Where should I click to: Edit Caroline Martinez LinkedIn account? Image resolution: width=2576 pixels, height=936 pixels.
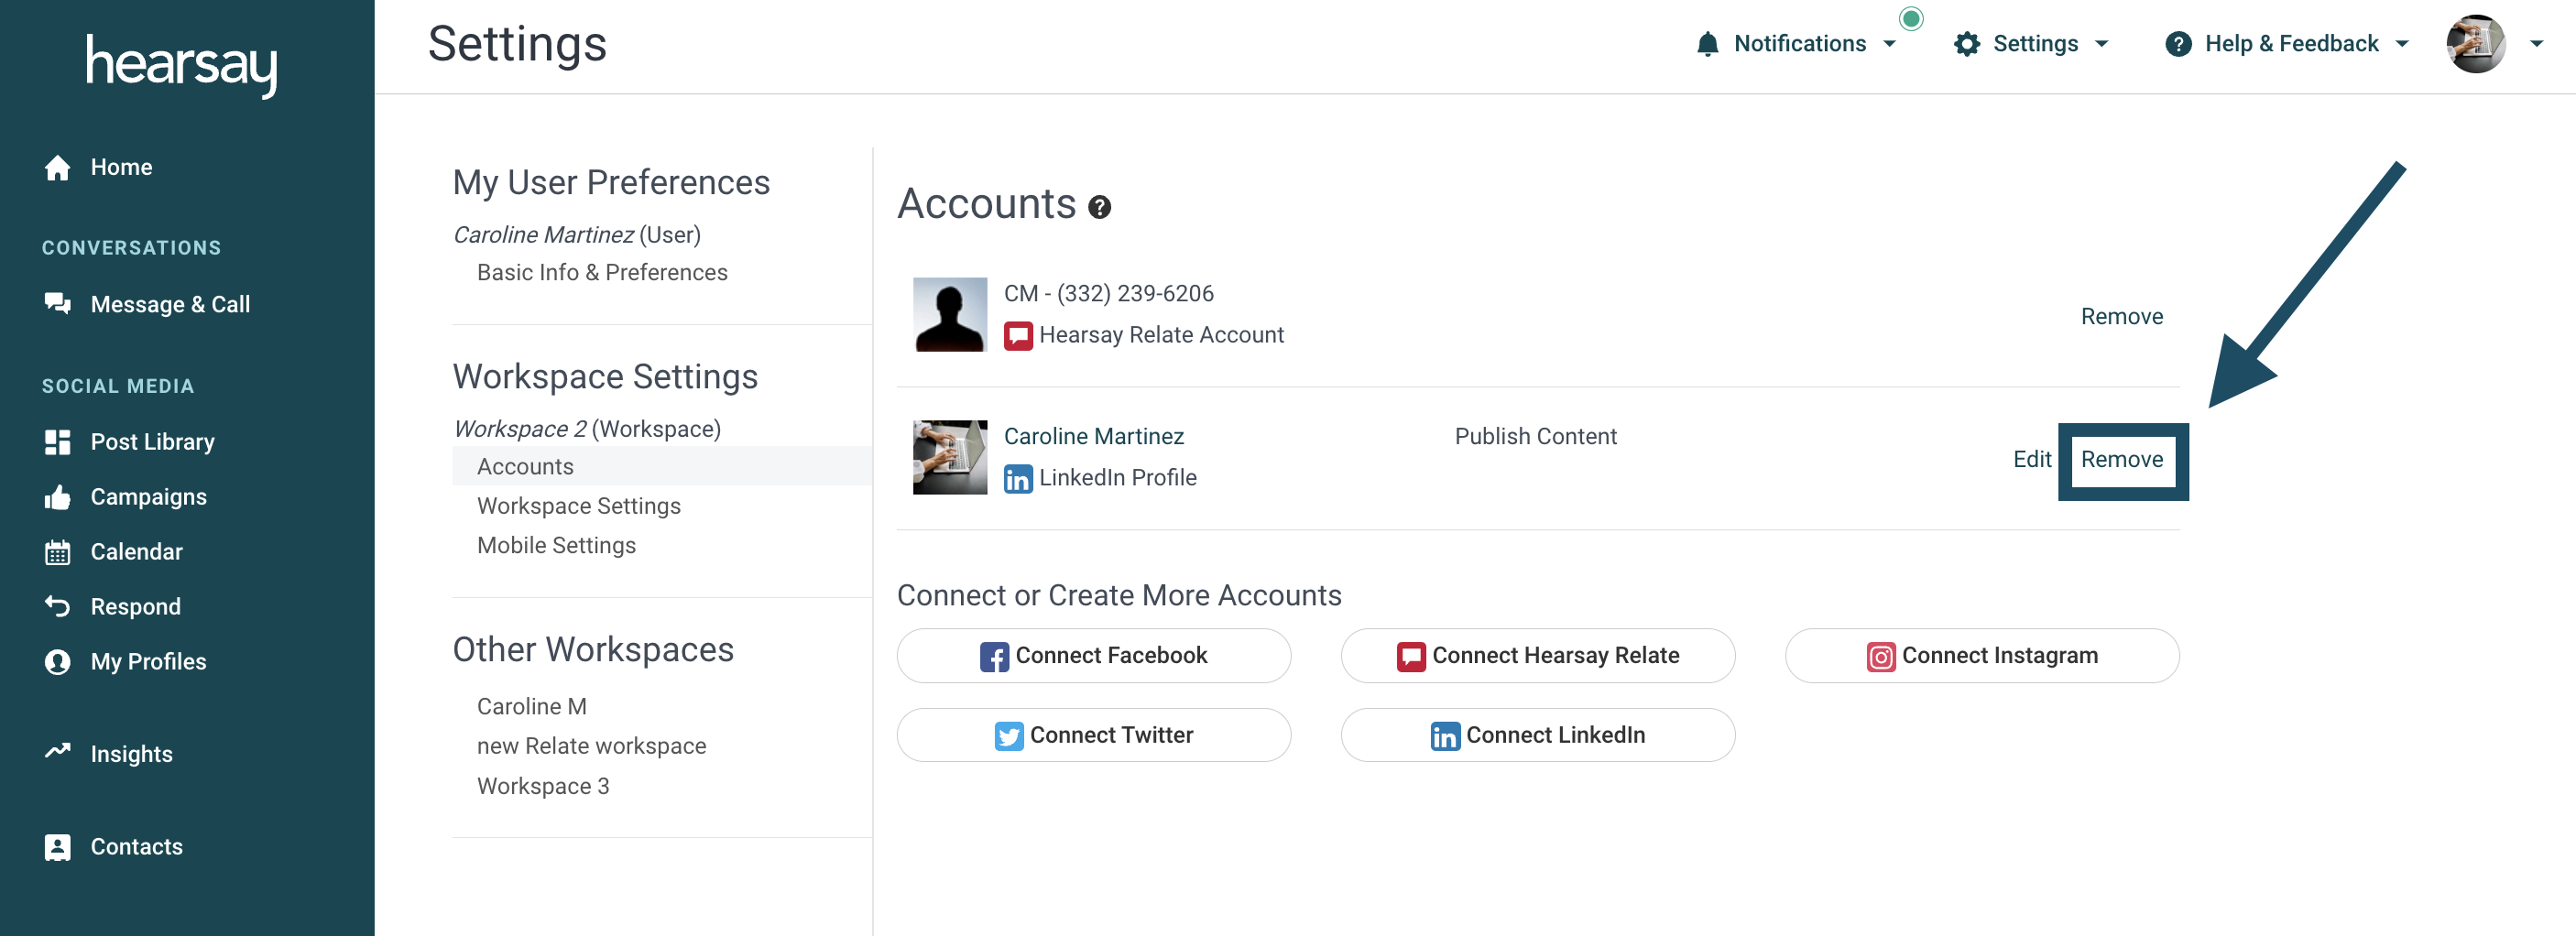pos(2030,460)
